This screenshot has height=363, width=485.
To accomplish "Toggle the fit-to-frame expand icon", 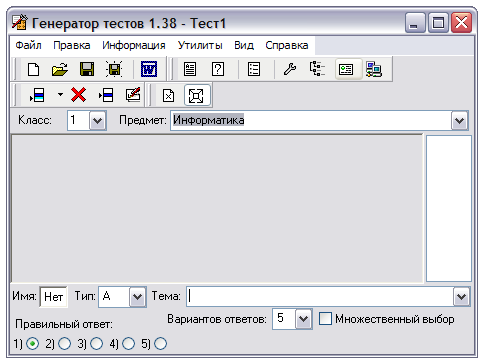I will click(196, 96).
